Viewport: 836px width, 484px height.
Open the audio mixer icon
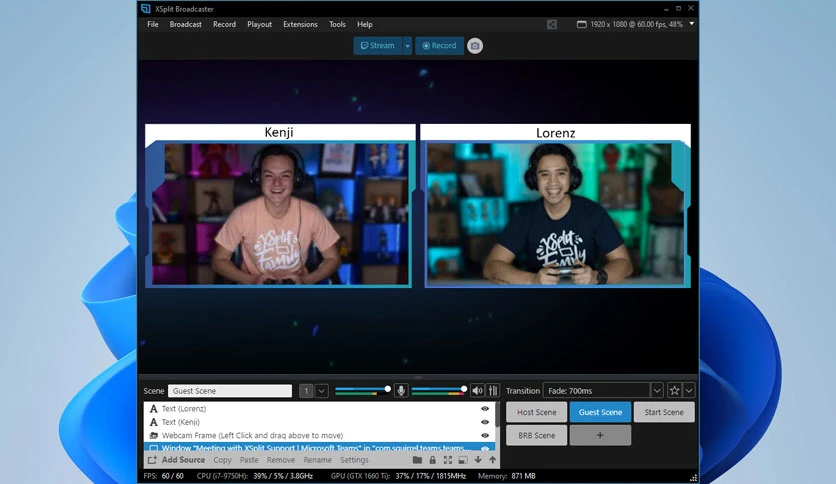493,390
